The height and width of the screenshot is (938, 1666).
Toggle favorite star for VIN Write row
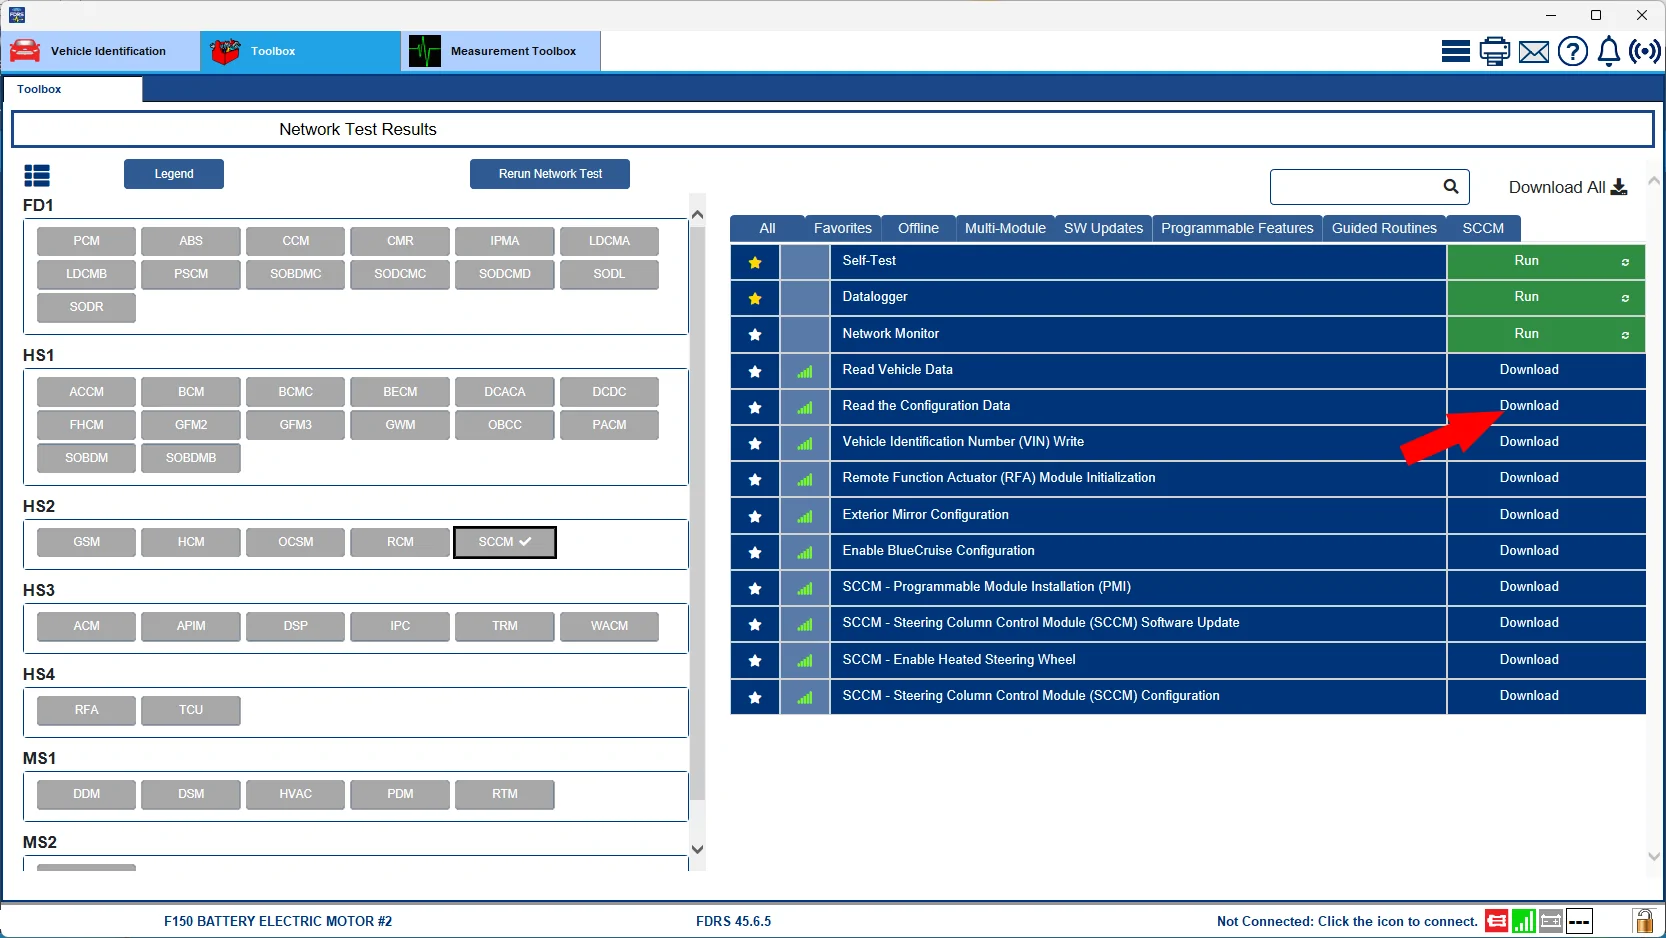pos(755,443)
